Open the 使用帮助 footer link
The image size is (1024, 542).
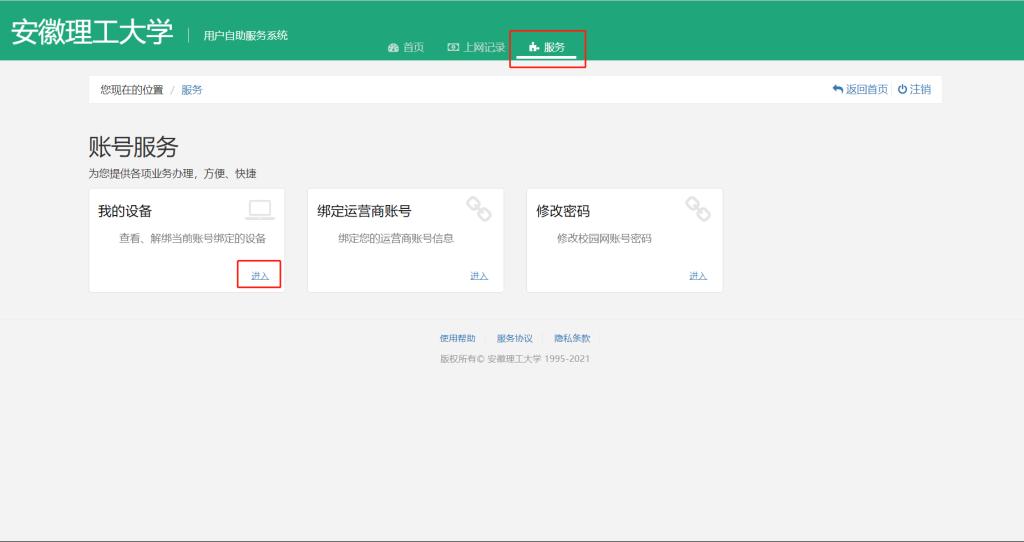coord(458,338)
